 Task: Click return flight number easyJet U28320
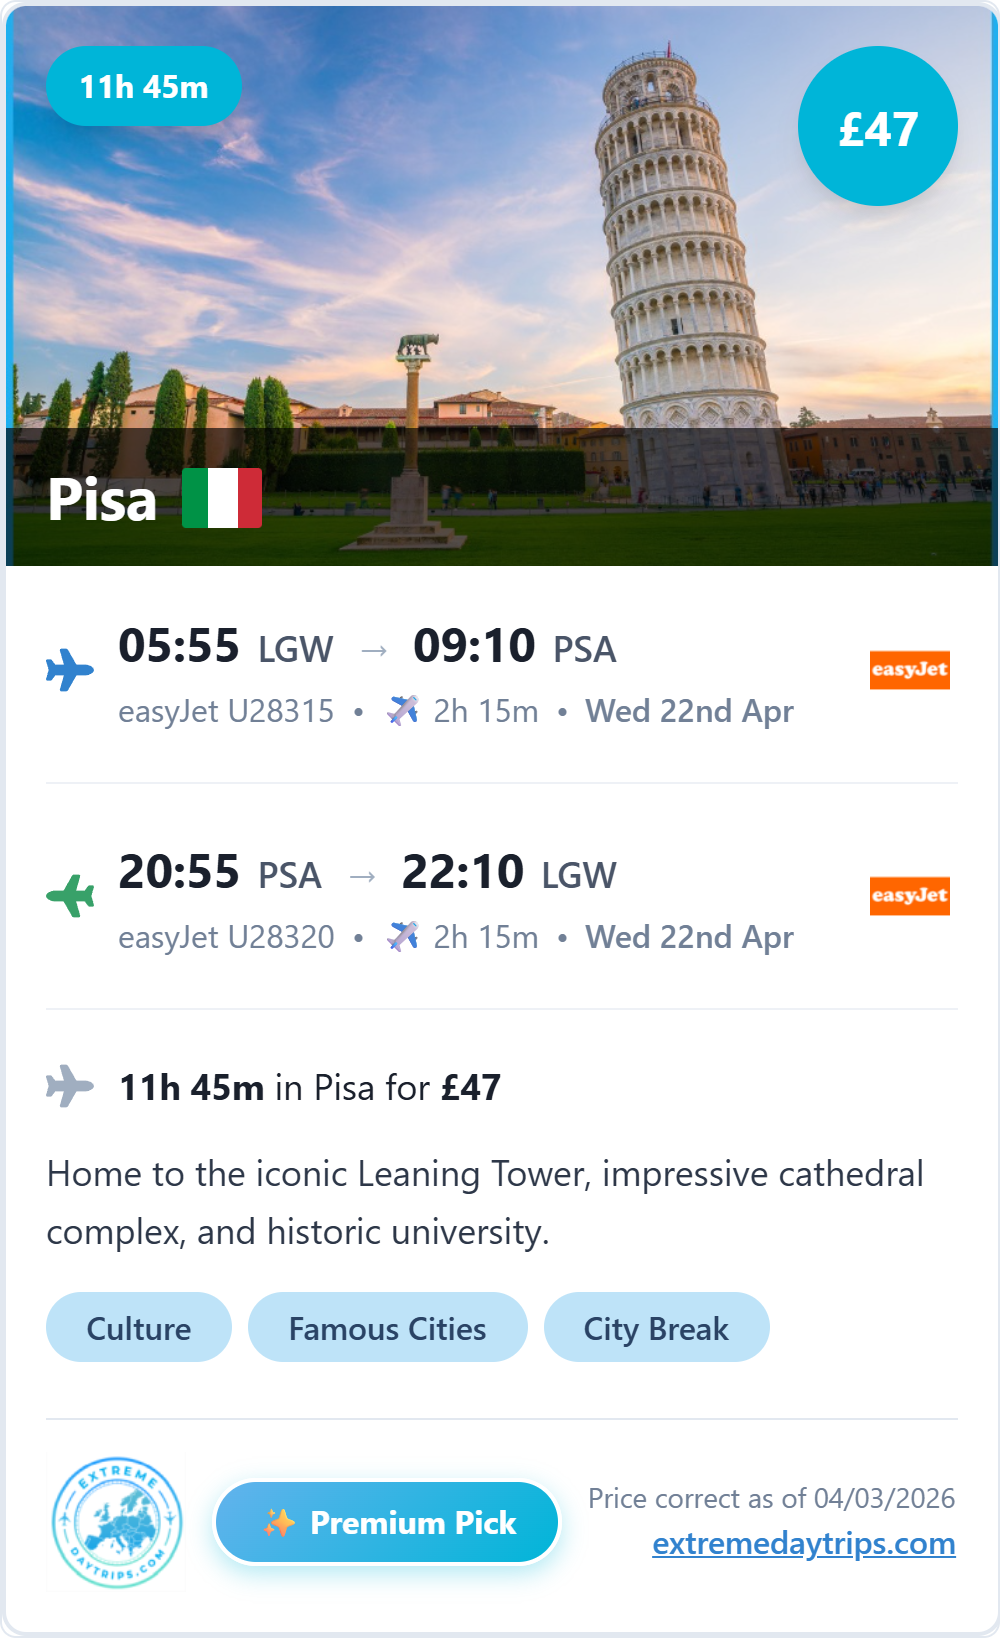click(226, 938)
